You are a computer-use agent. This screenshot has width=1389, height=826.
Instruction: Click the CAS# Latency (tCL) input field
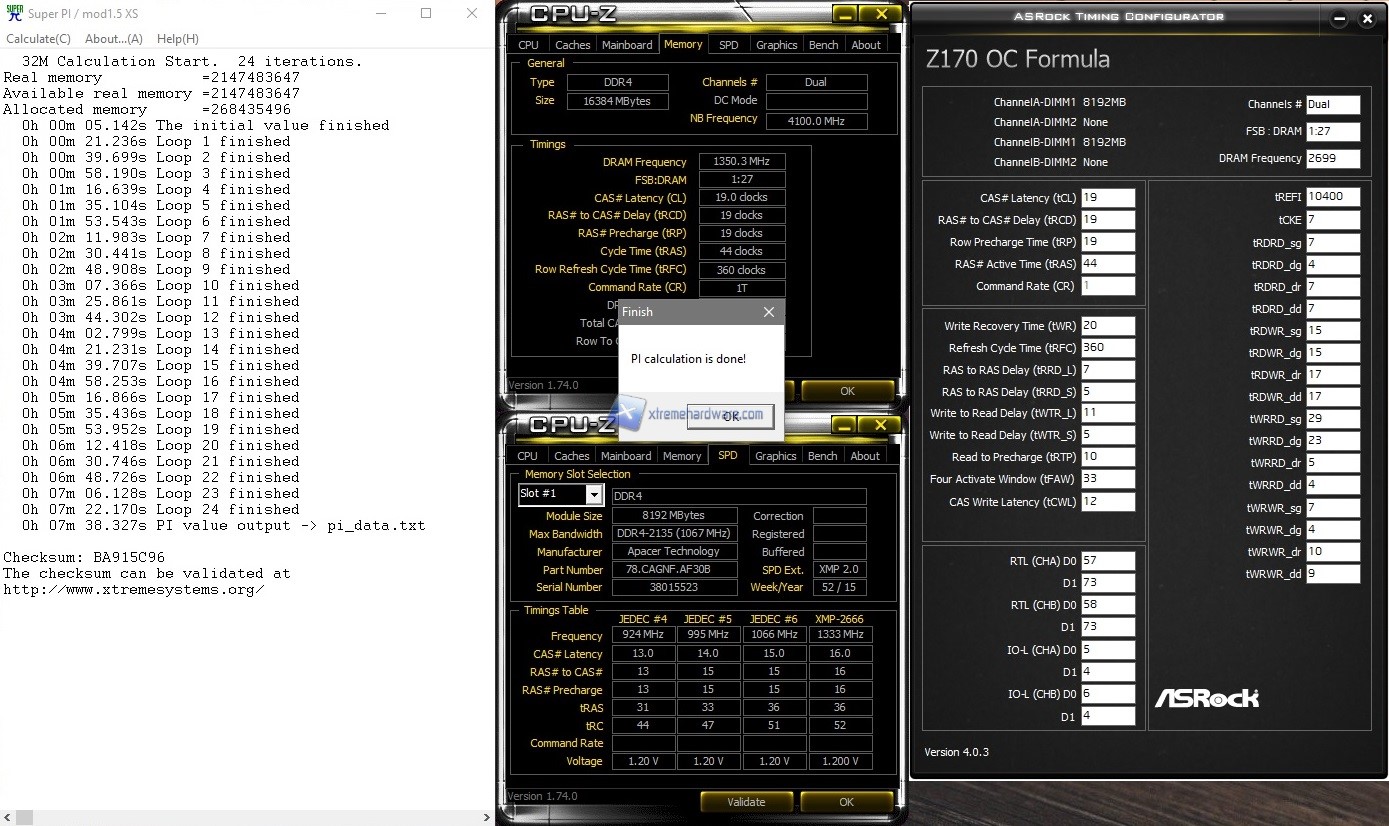1107,198
